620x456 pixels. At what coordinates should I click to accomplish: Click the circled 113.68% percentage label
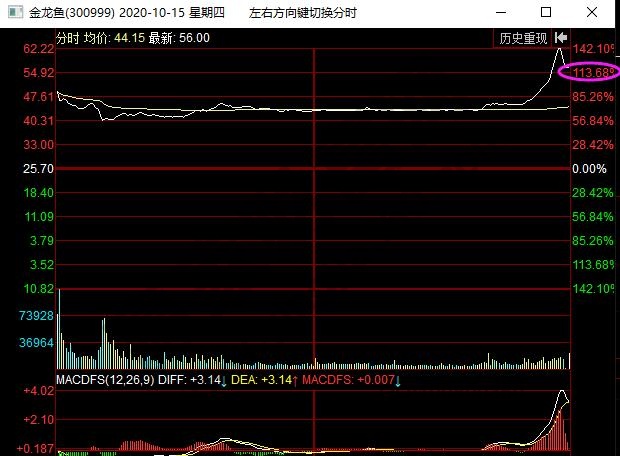pos(591,73)
